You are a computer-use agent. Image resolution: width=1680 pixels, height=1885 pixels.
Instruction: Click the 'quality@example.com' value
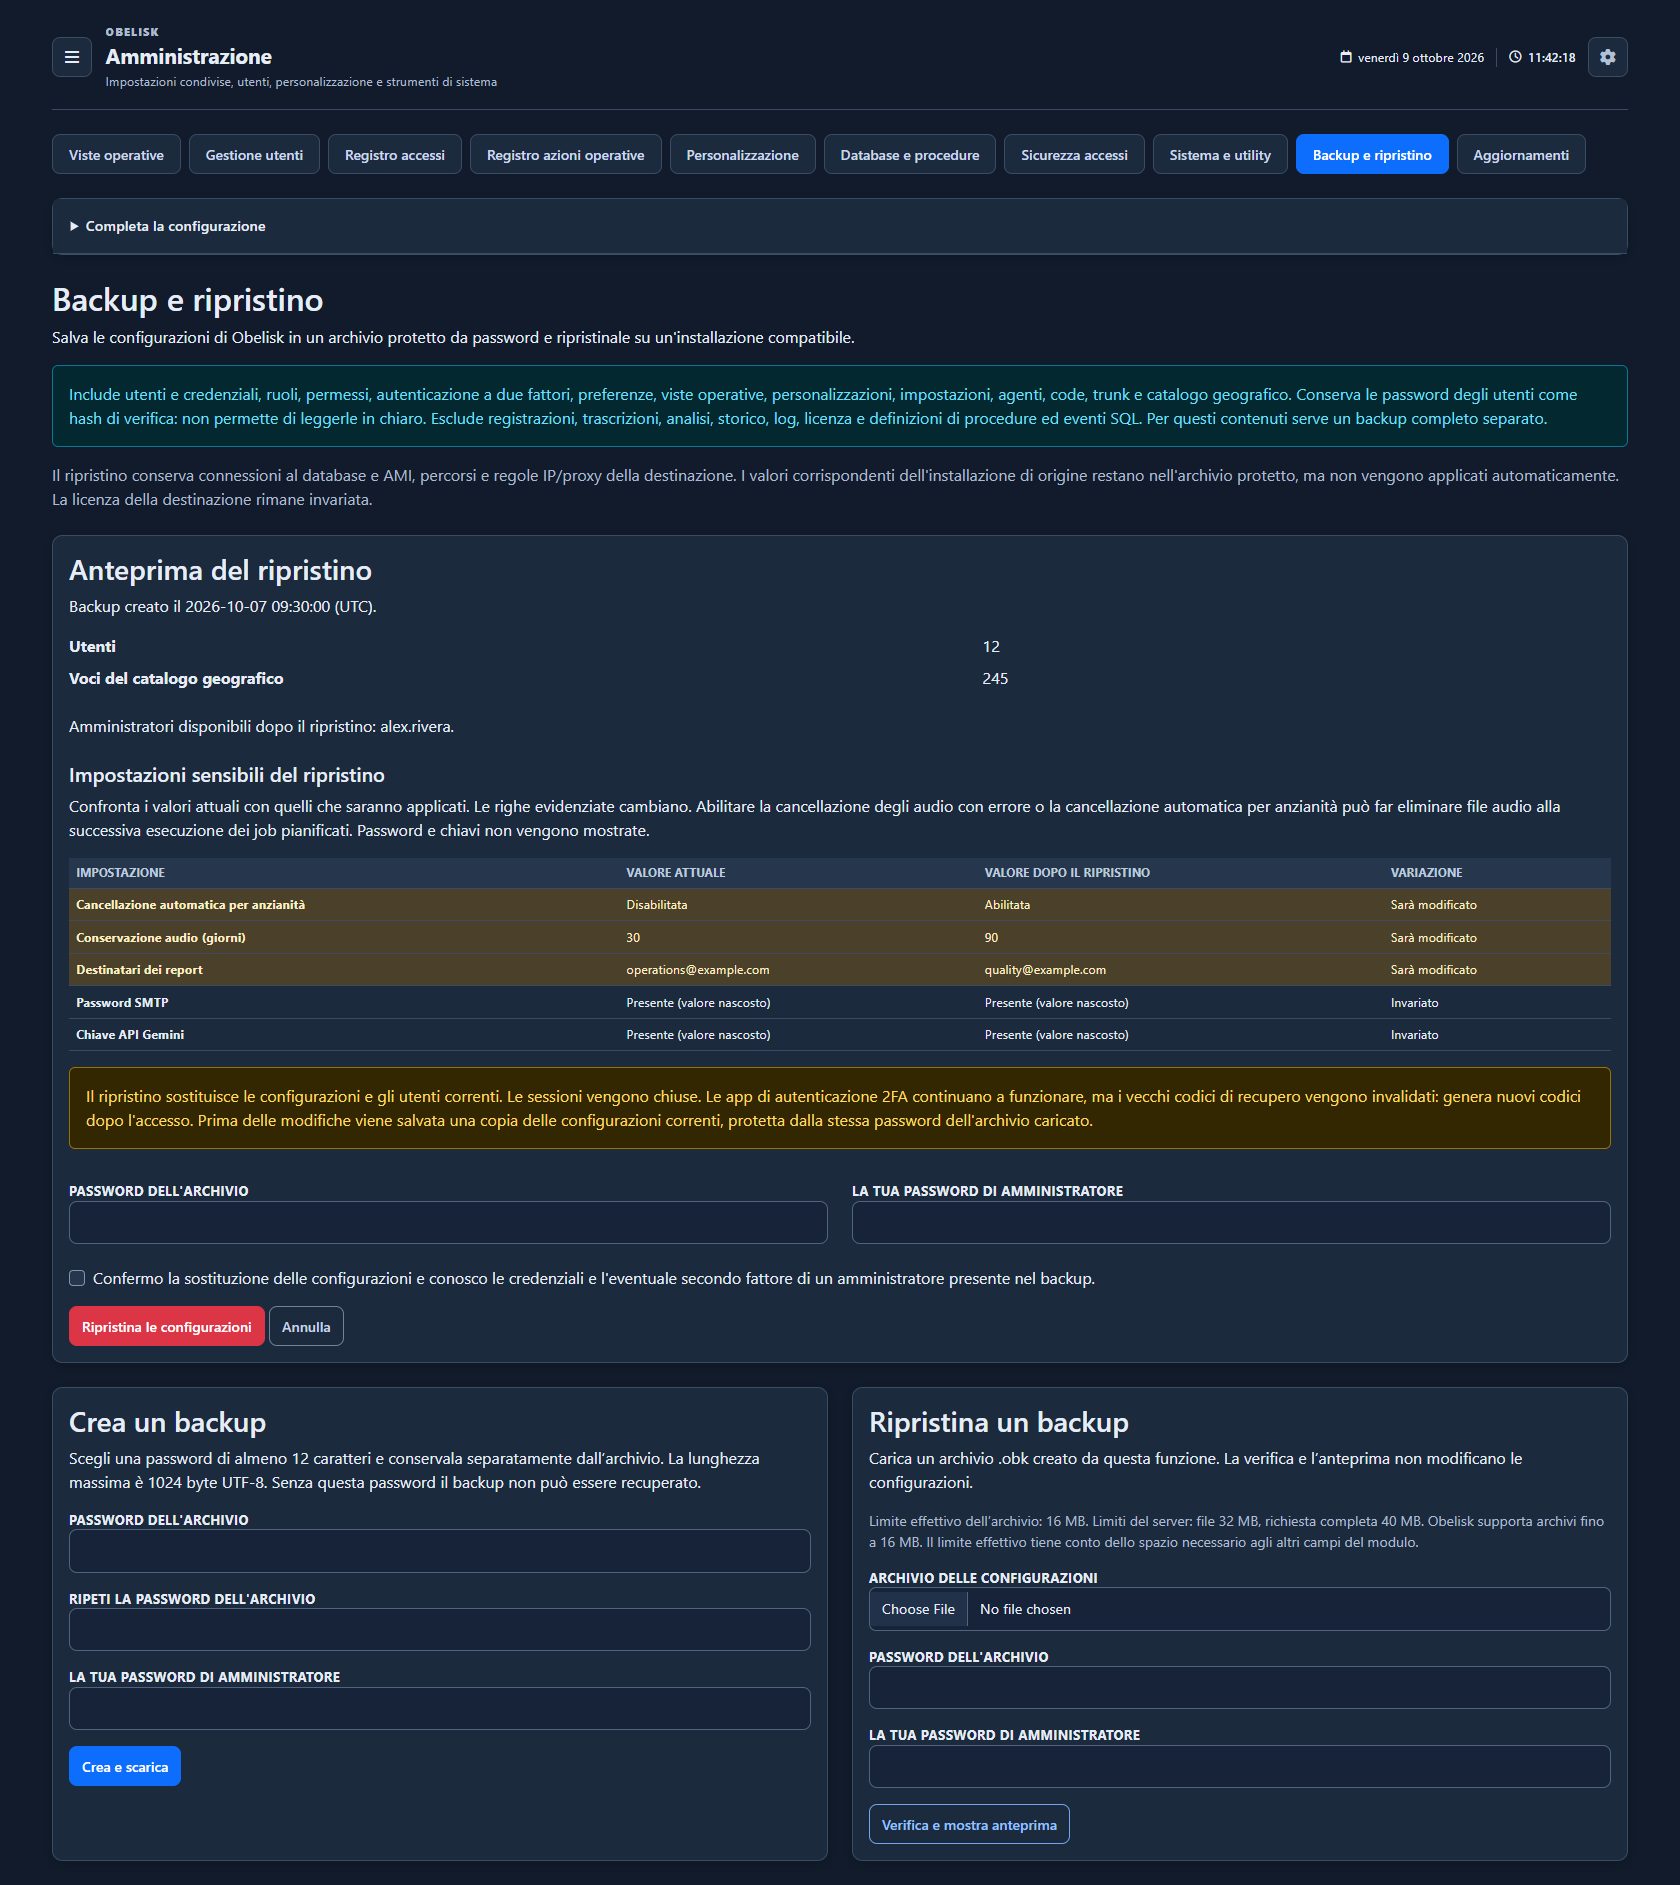click(1045, 970)
